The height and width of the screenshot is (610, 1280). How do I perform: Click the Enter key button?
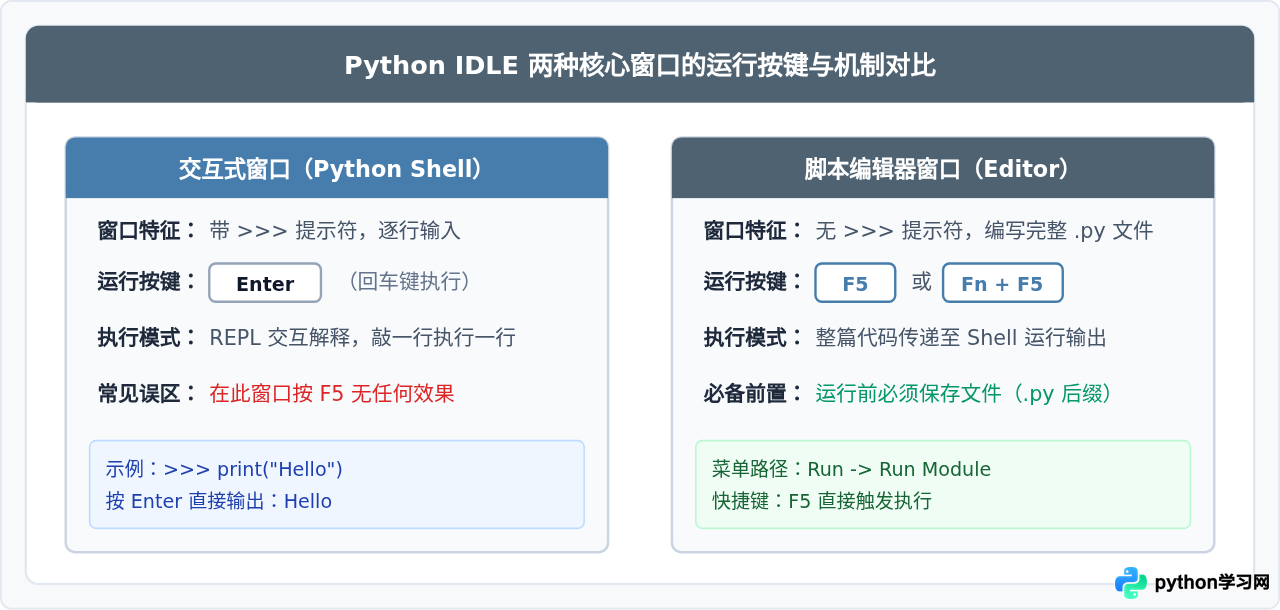click(265, 283)
